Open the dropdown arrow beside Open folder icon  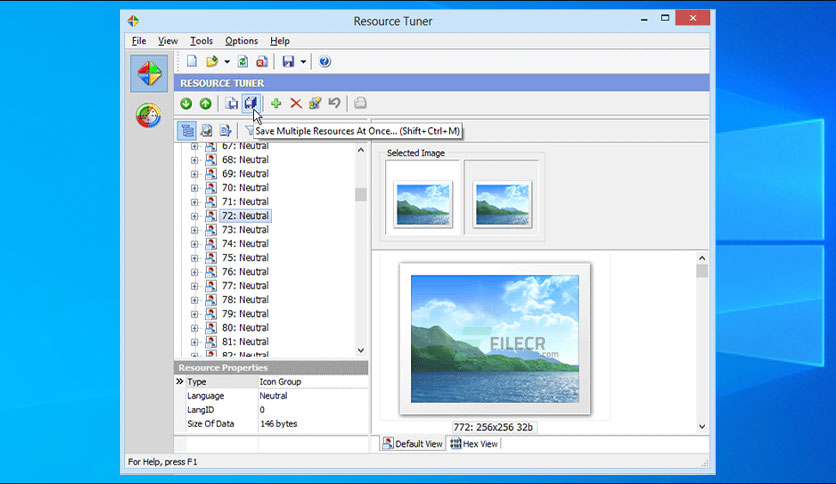pos(227,62)
